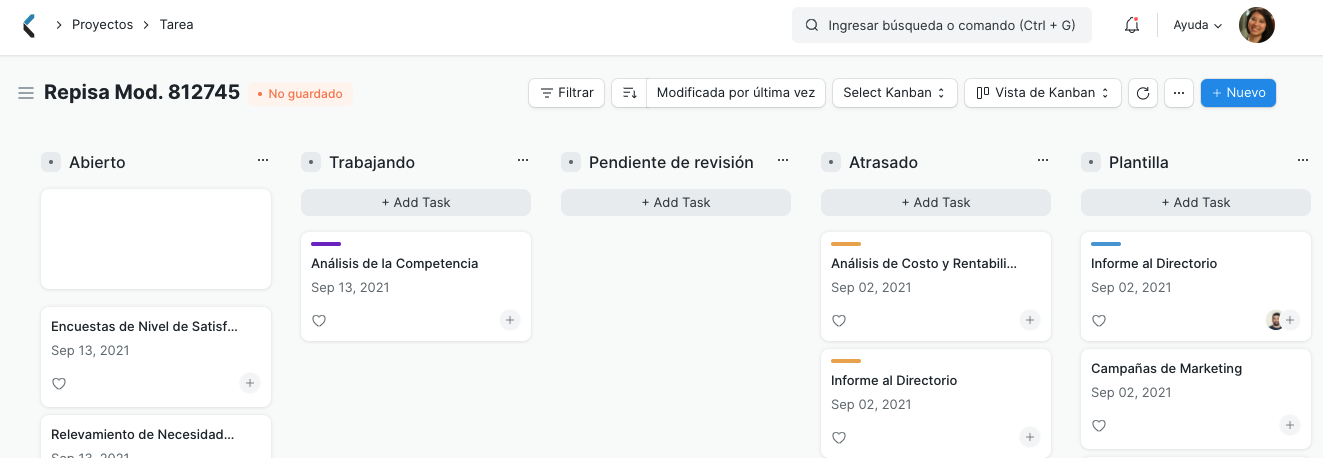Open Modificada por última vez sort field
1323x458 pixels.
tap(736, 93)
